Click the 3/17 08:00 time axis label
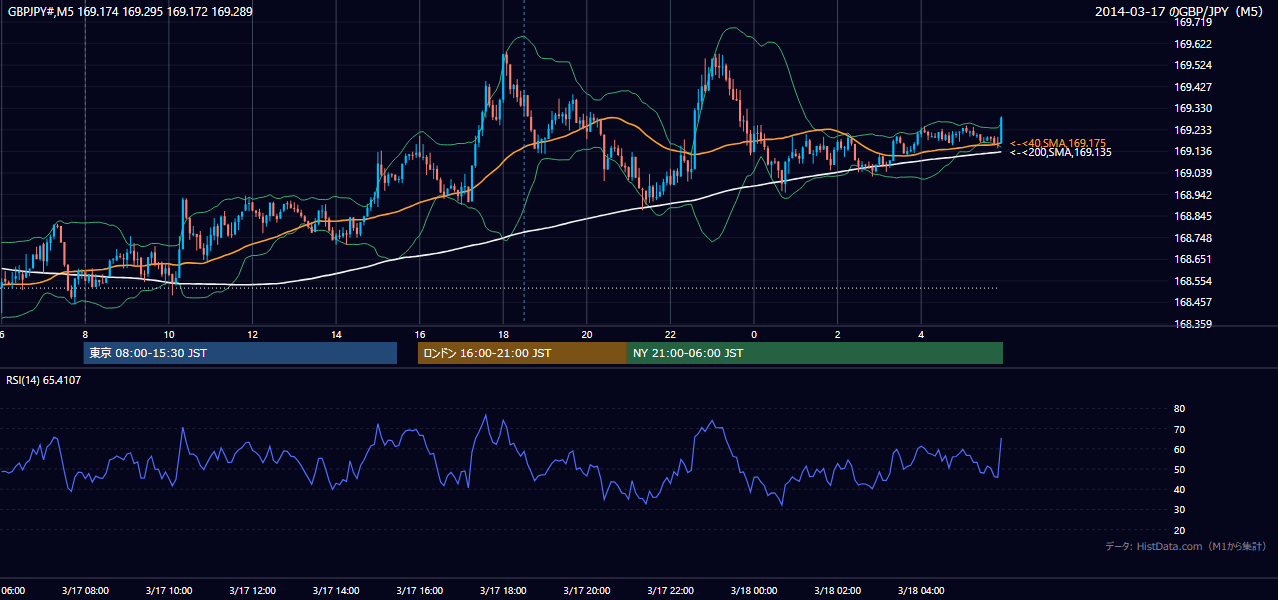 (x=85, y=591)
